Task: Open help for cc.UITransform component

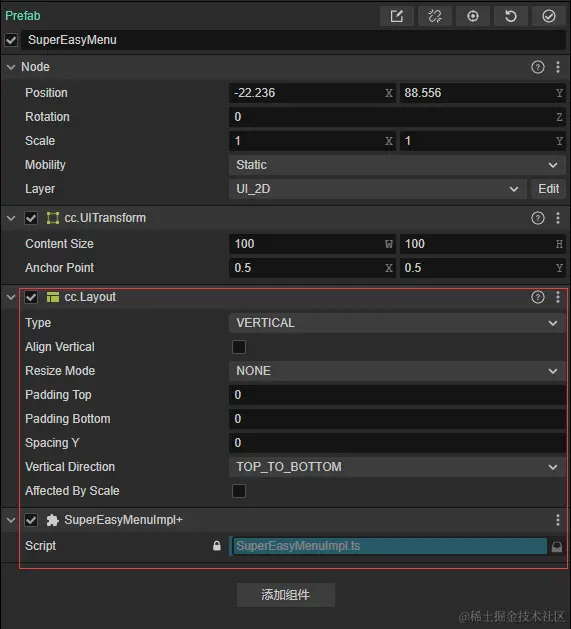Action: pos(538,218)
